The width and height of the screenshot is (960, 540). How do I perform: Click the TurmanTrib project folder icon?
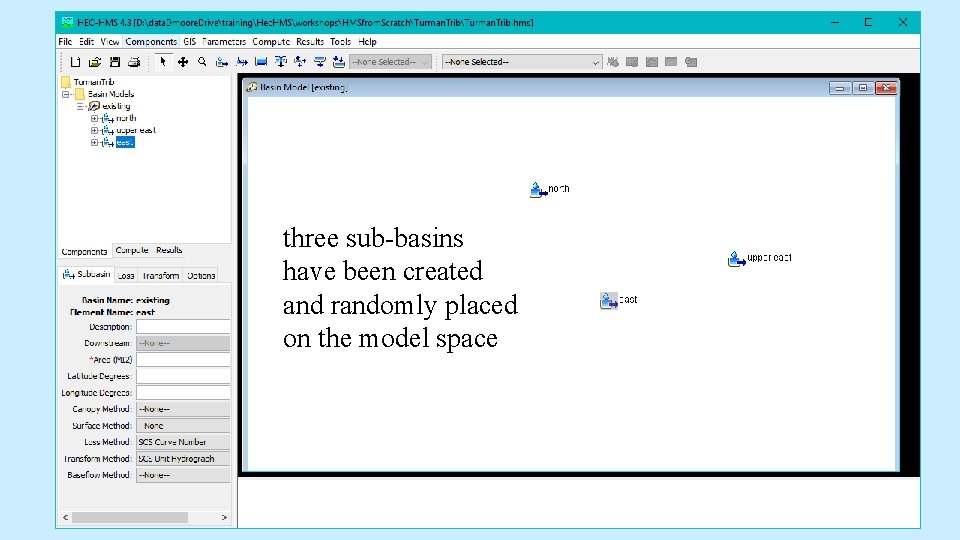click(x=66, y=82)
